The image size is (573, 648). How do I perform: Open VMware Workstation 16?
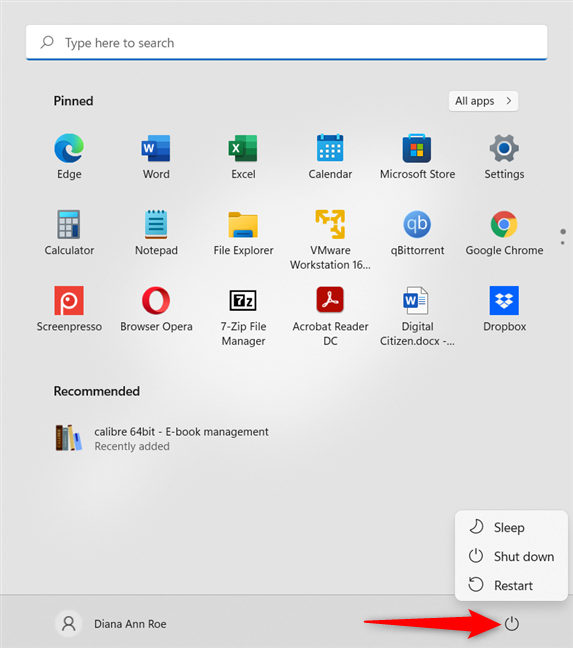point(330,240)
